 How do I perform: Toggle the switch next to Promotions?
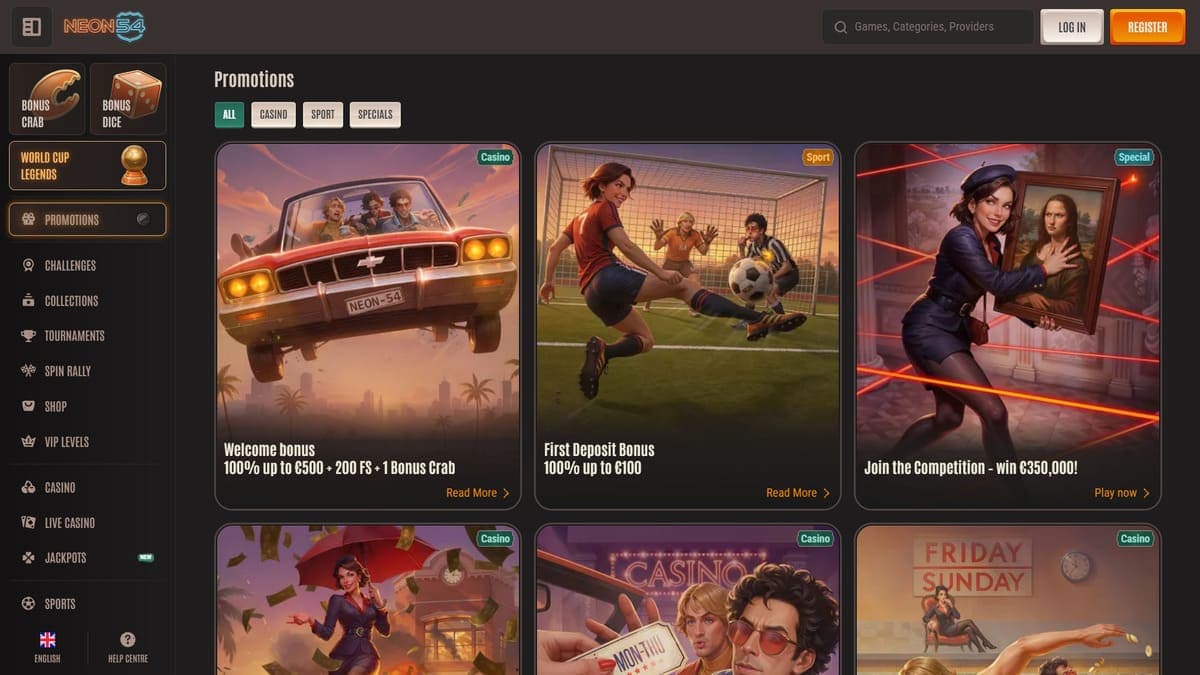click(x=143, y=219)
